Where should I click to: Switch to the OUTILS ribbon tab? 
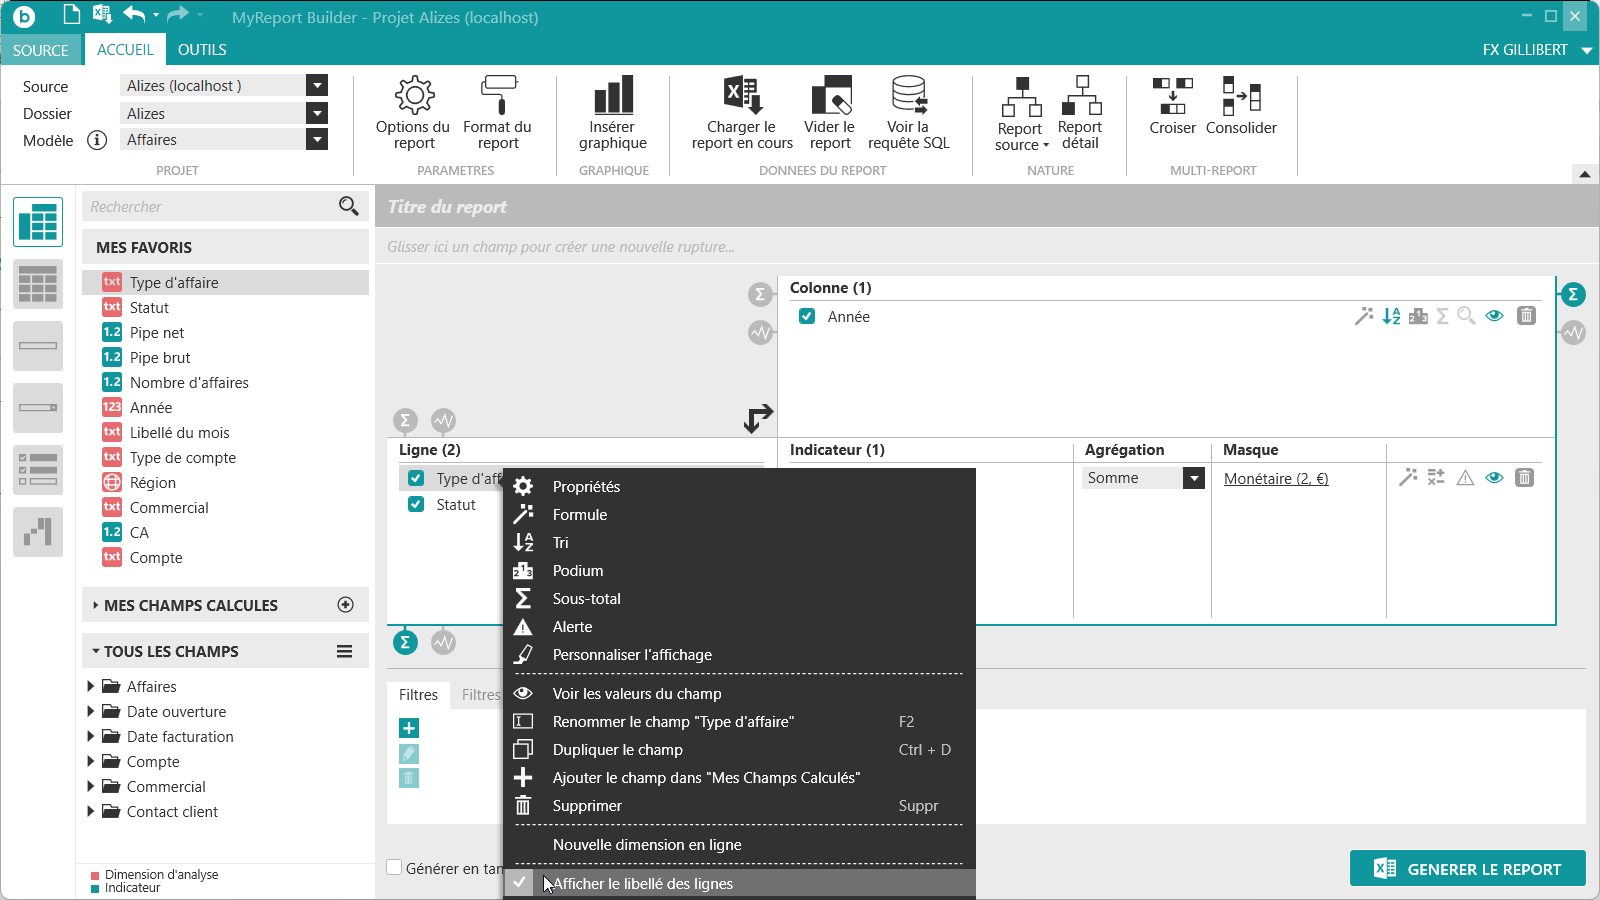tap(202, 50)
